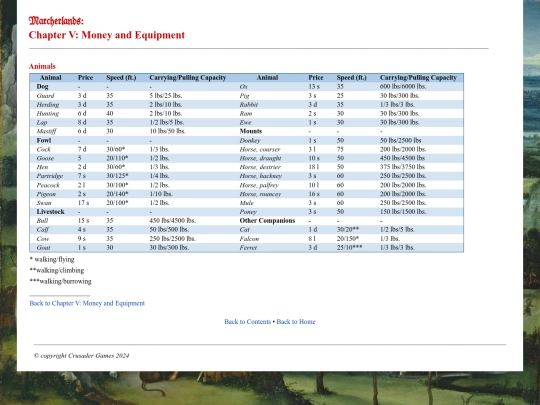Select the Rabbit row name
This screenshot has height=405, width=540.
click(249, 105)
